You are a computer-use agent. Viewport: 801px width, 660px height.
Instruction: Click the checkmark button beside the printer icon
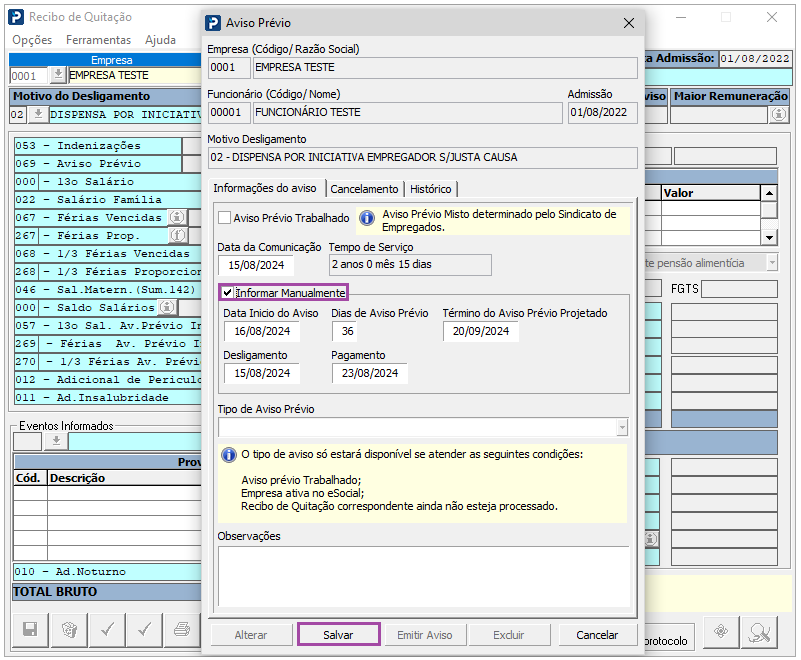[145, 629]
